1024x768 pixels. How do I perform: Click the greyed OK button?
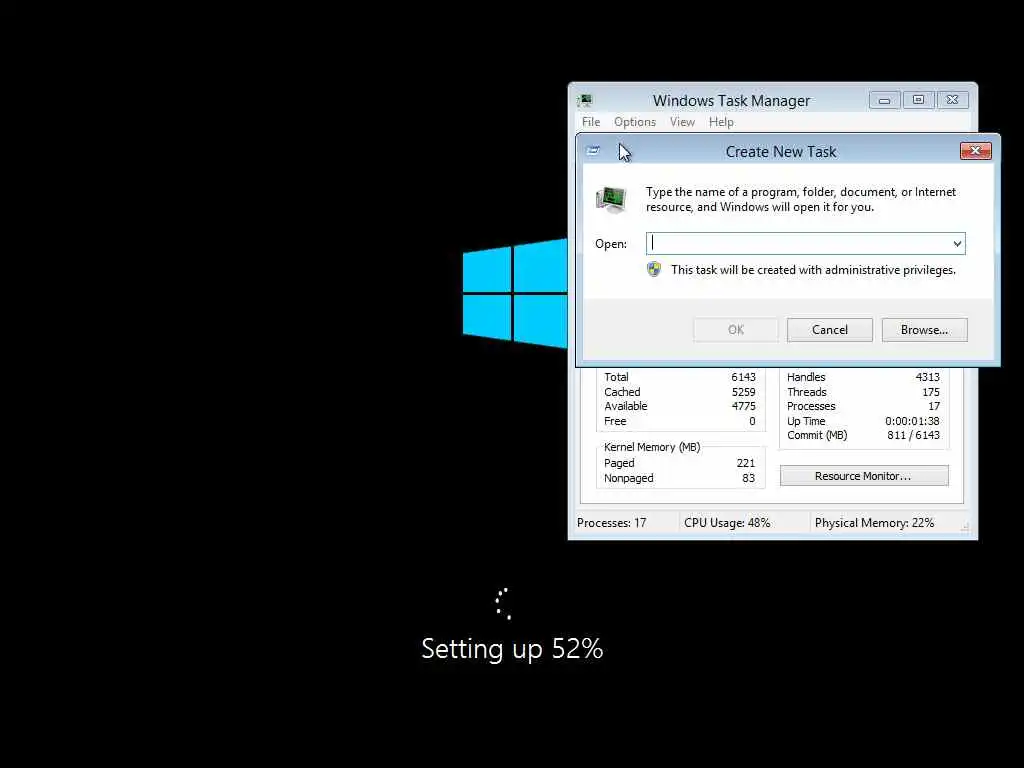[x=736, y=330]
